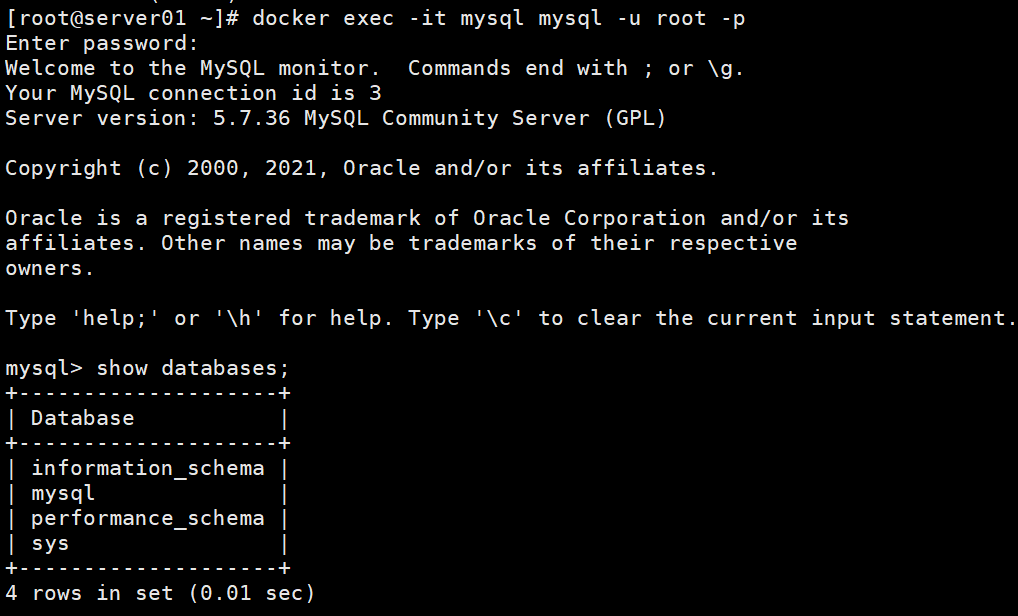Click the MySQL connection id line
The height and width of the screenshot is (616, 1018).
[x=193, y=93]
